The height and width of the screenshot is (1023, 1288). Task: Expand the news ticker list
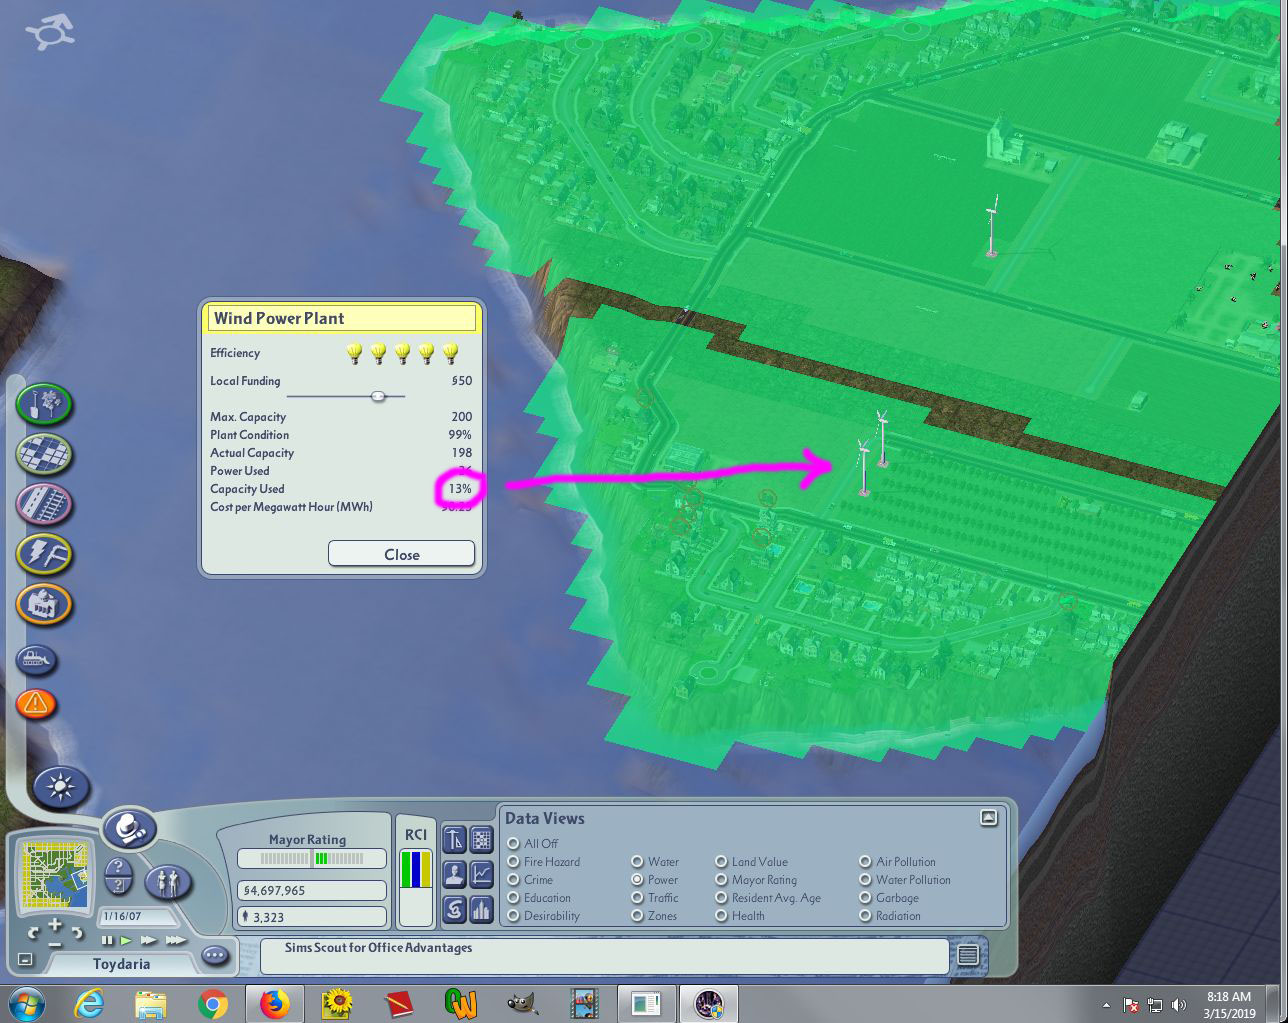[x=967, y=956]
